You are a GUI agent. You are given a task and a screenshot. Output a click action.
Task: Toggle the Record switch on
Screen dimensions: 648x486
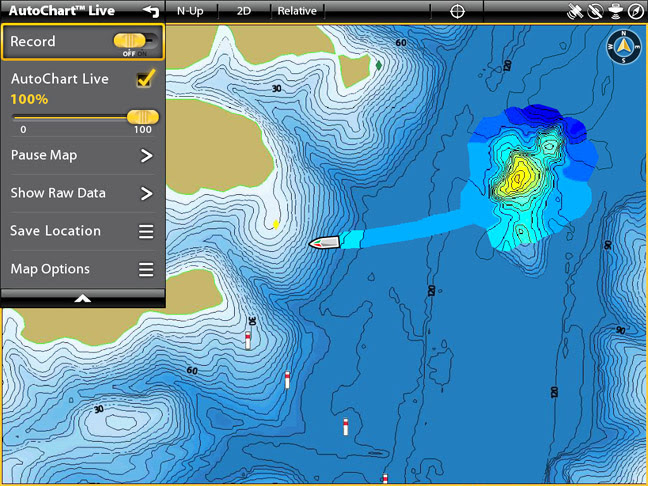click(136, 42)
